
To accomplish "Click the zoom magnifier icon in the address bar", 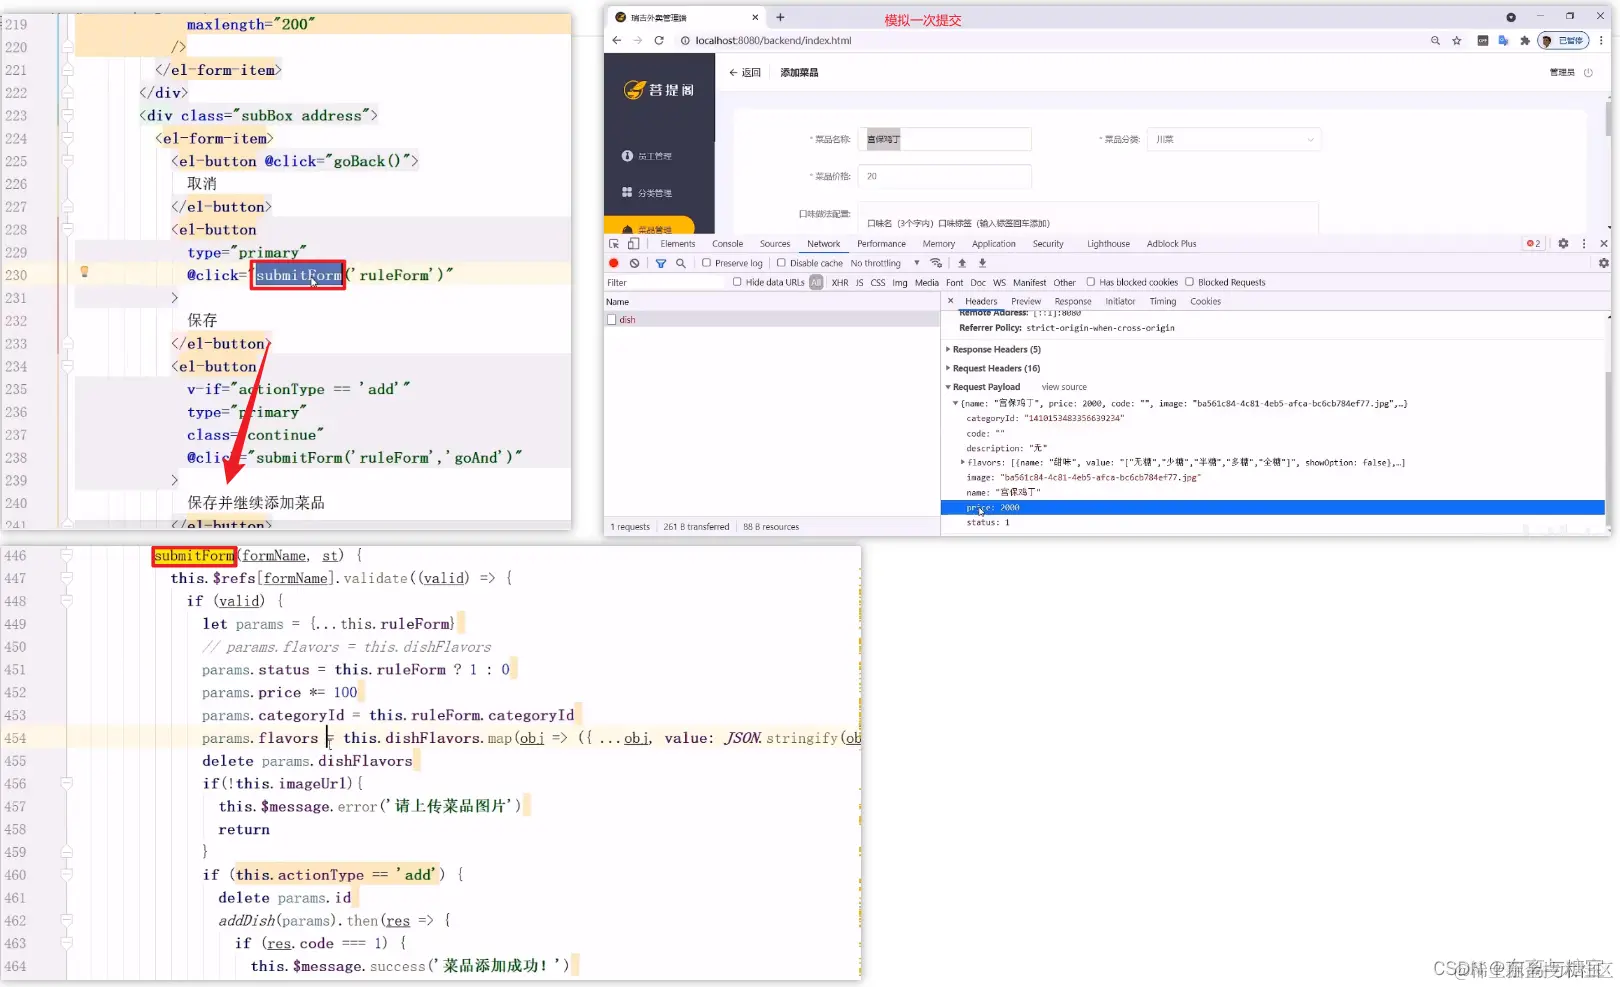I will click(x=1435, y=41).
